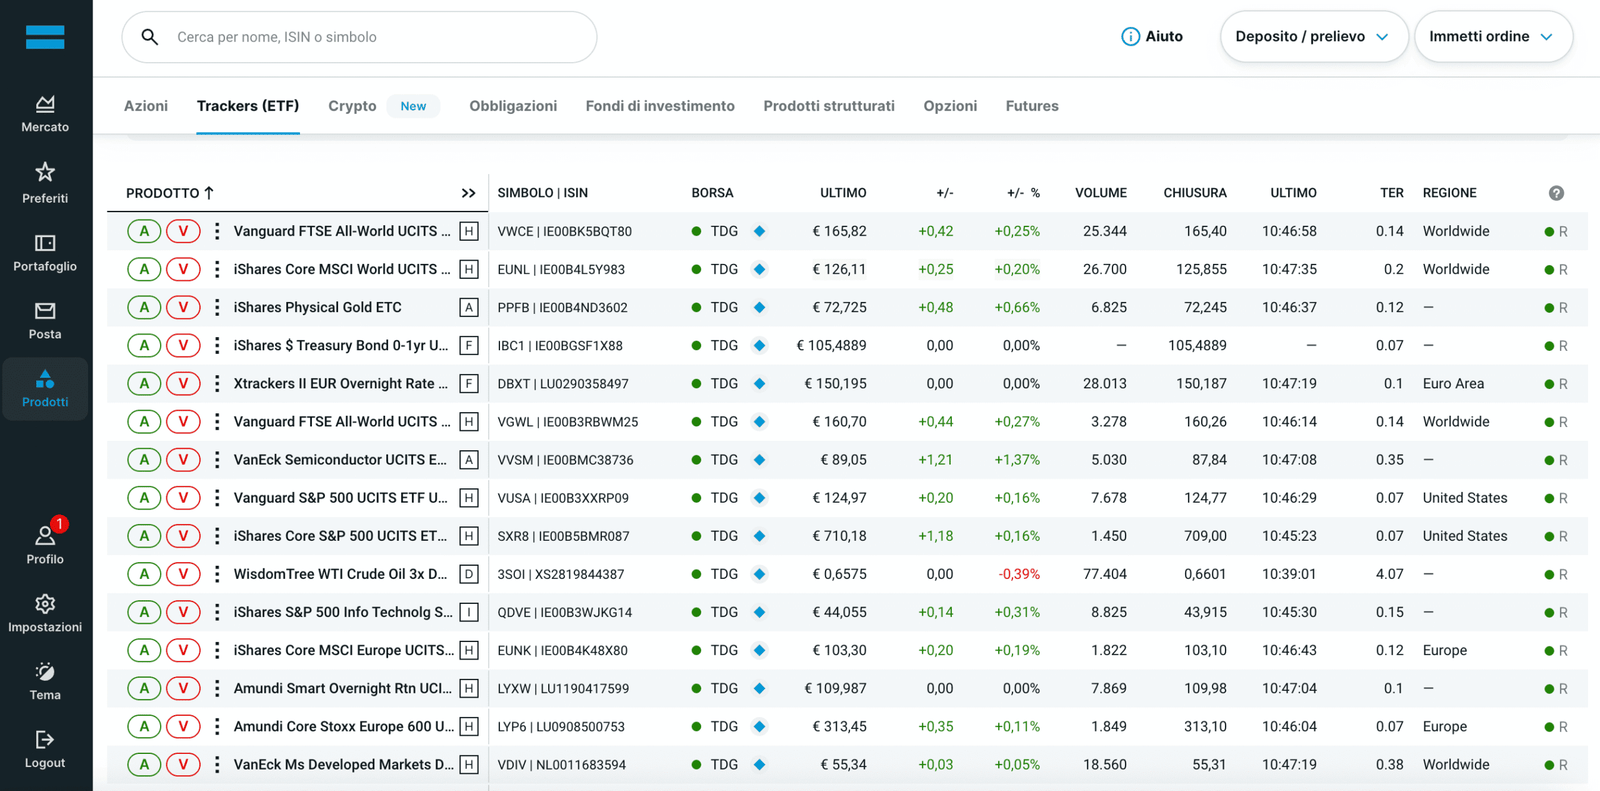Screen dimensions: 1600x791
Task: Click the green status R in VDIV row
Action: coord(1556,765)
